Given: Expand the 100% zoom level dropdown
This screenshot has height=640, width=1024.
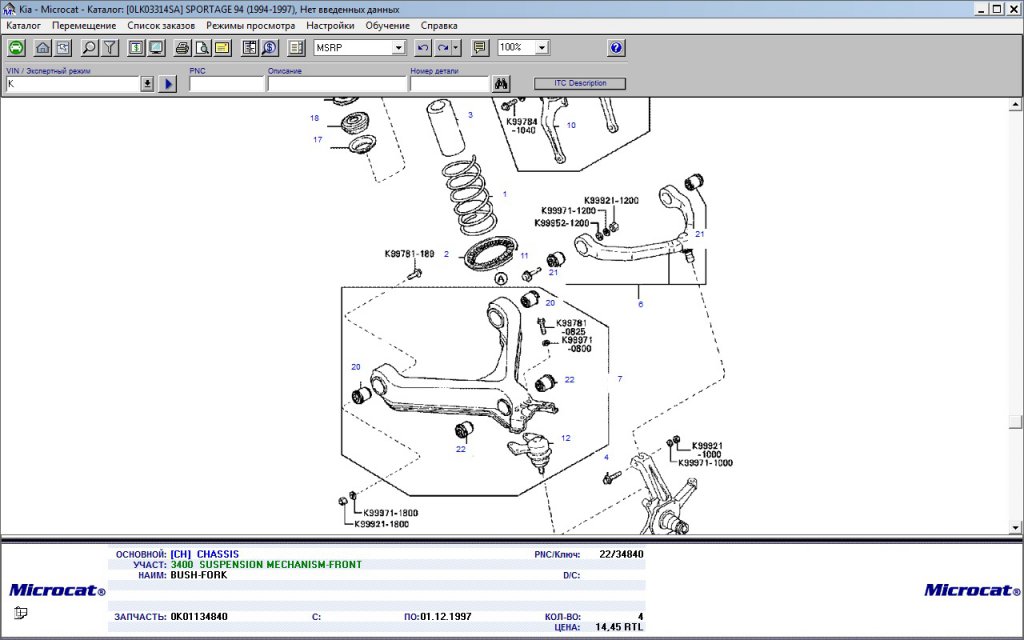Looking at the screenshot, I should (541, 47).
